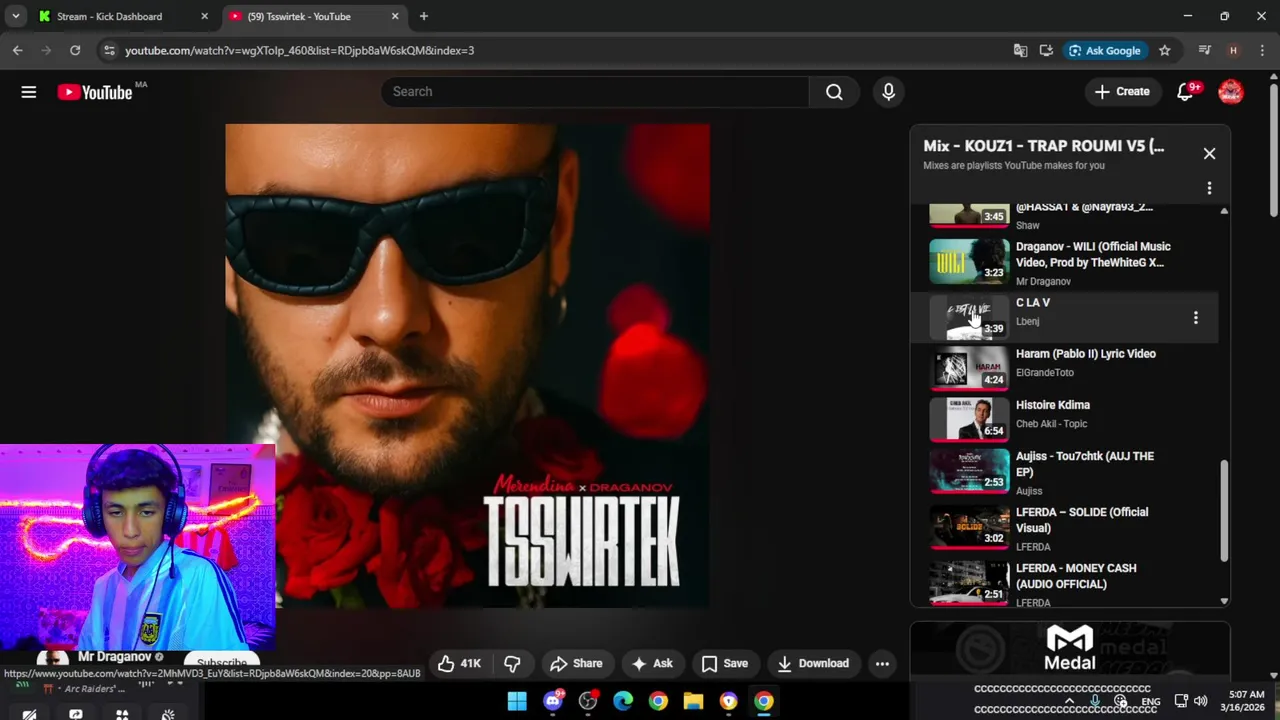Bookmark this page with the star

pyautogui.click(x=1164, y=50)
